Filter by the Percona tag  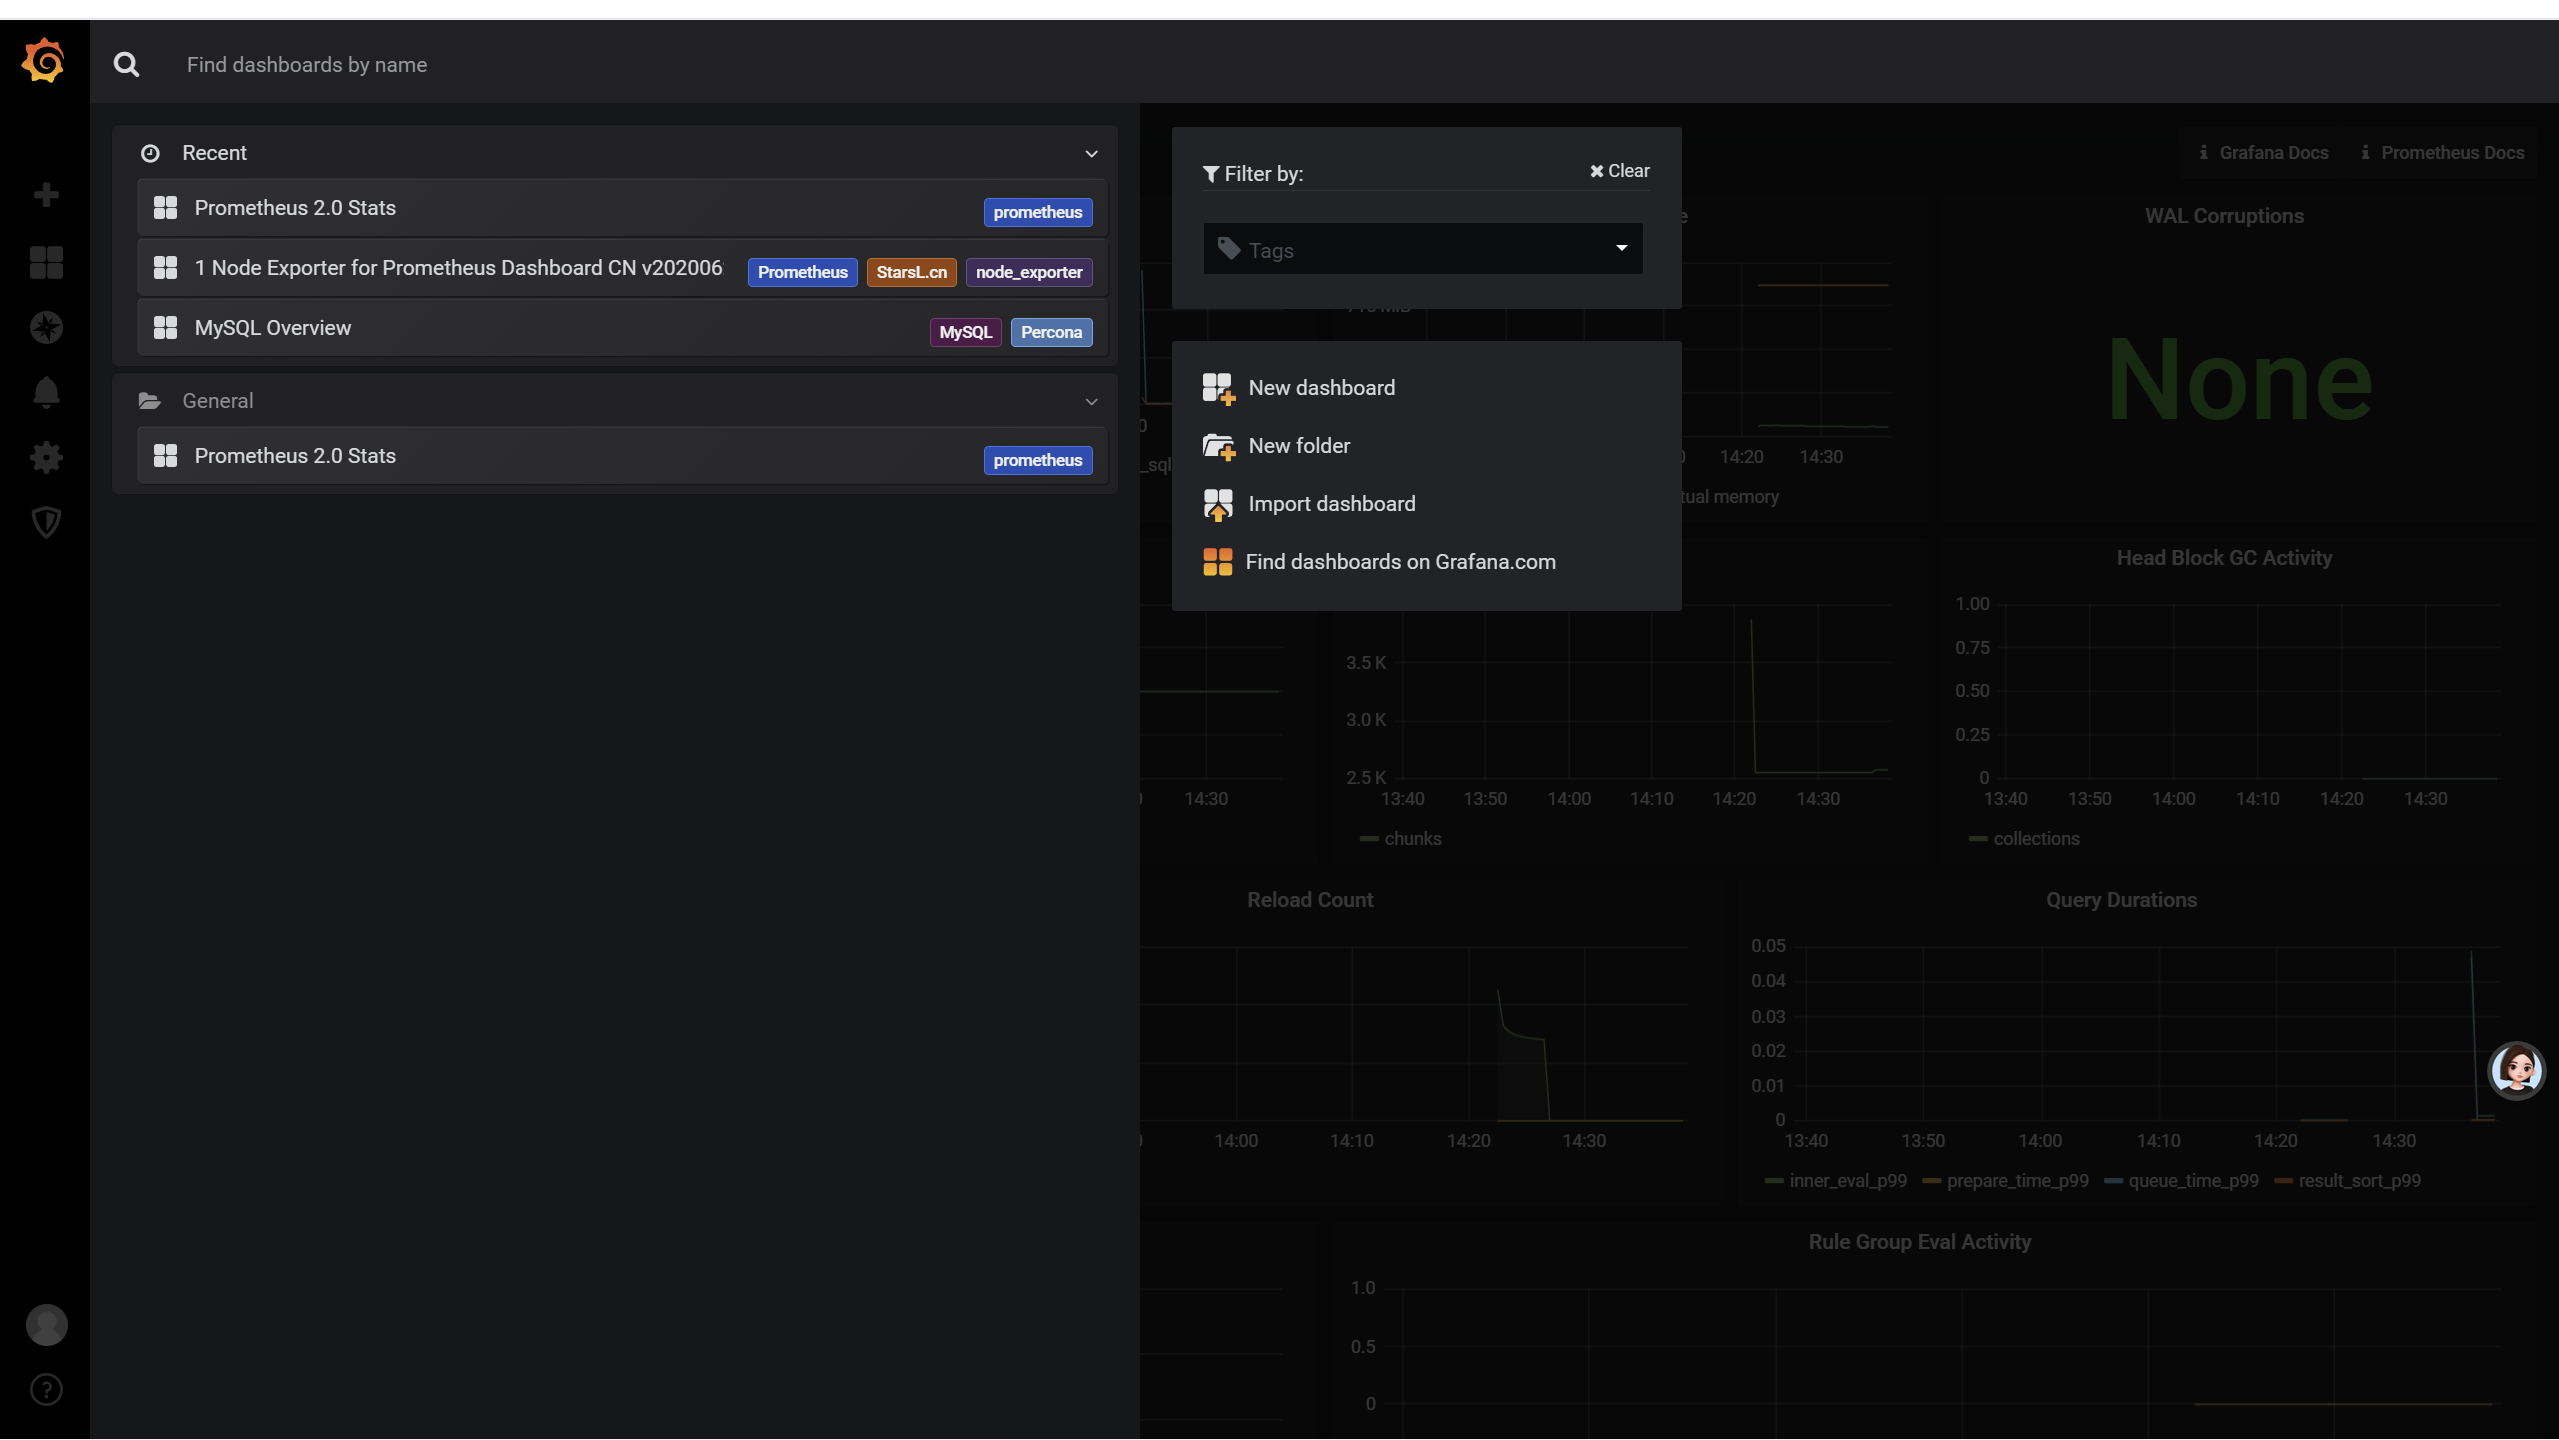[x=1051, y=332]
